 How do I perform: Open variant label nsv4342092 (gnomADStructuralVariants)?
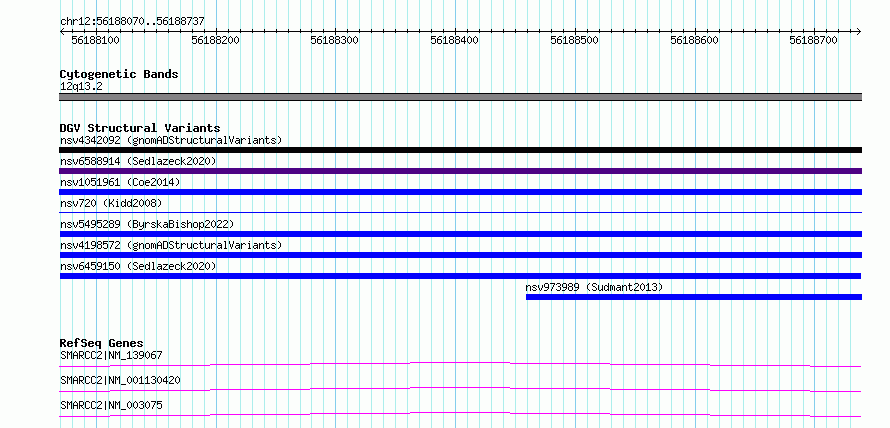pos(171,140)
